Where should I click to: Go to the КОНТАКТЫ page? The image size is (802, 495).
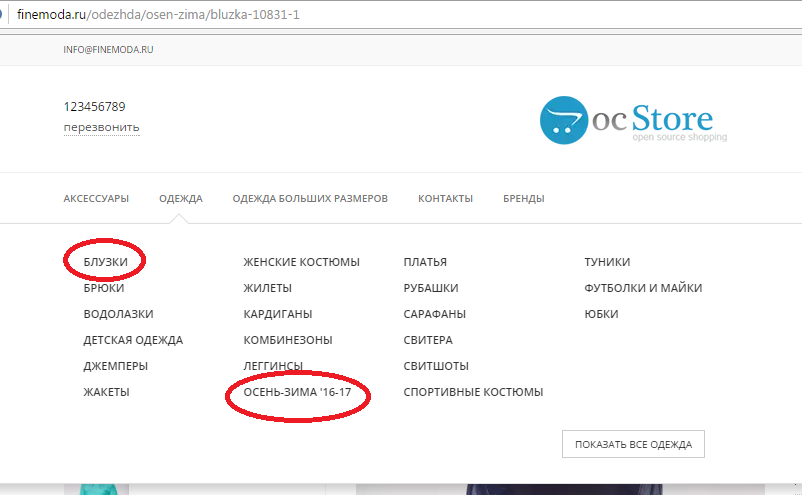click(445, 198)
